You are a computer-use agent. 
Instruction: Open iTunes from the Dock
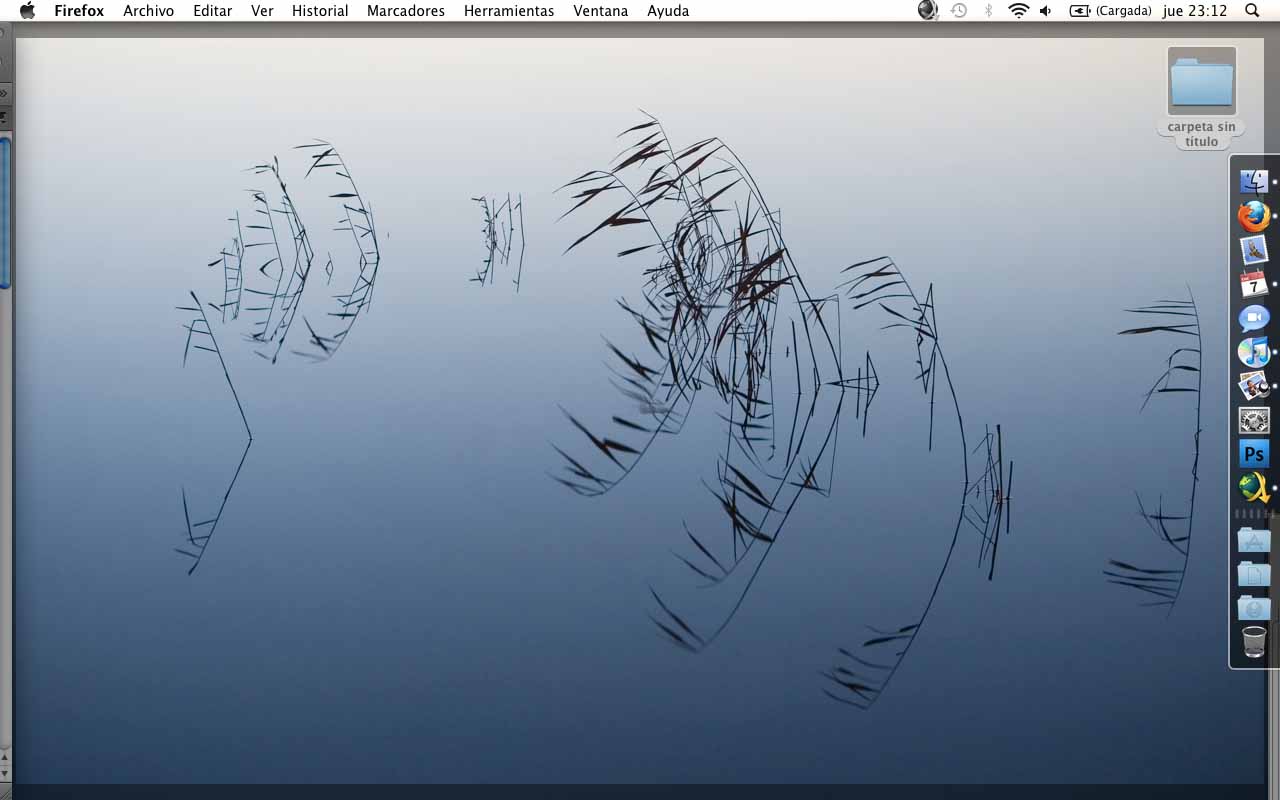coord(1254,352)
